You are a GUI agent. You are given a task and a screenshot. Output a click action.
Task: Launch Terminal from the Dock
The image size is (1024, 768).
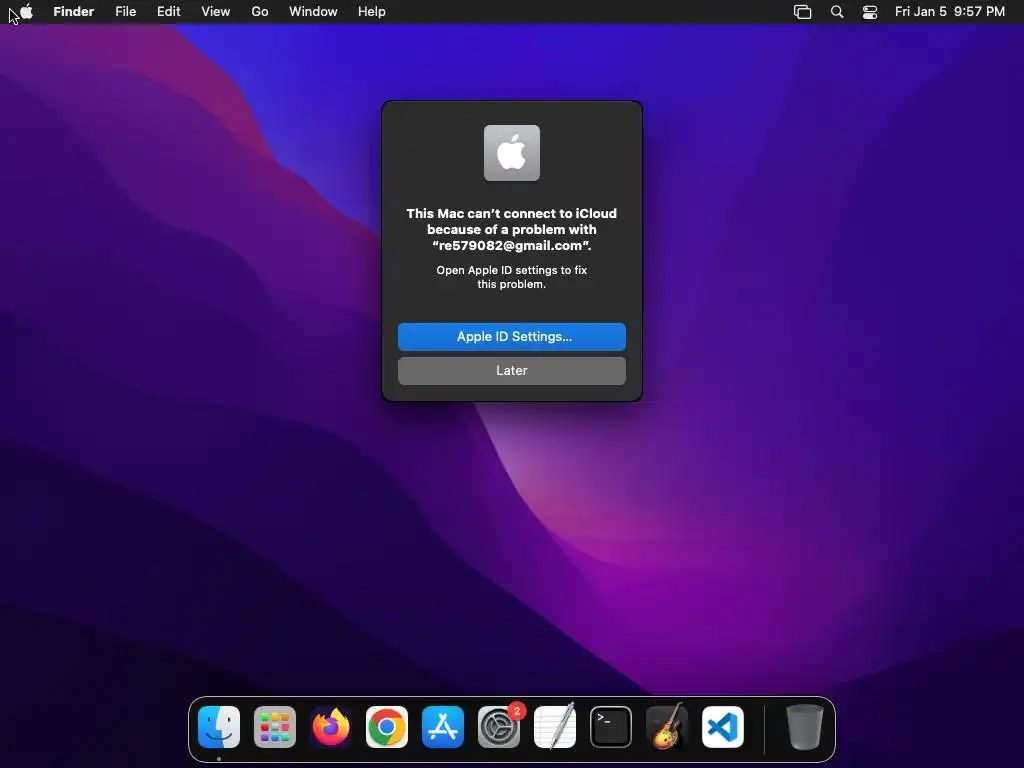coord(611,727)
